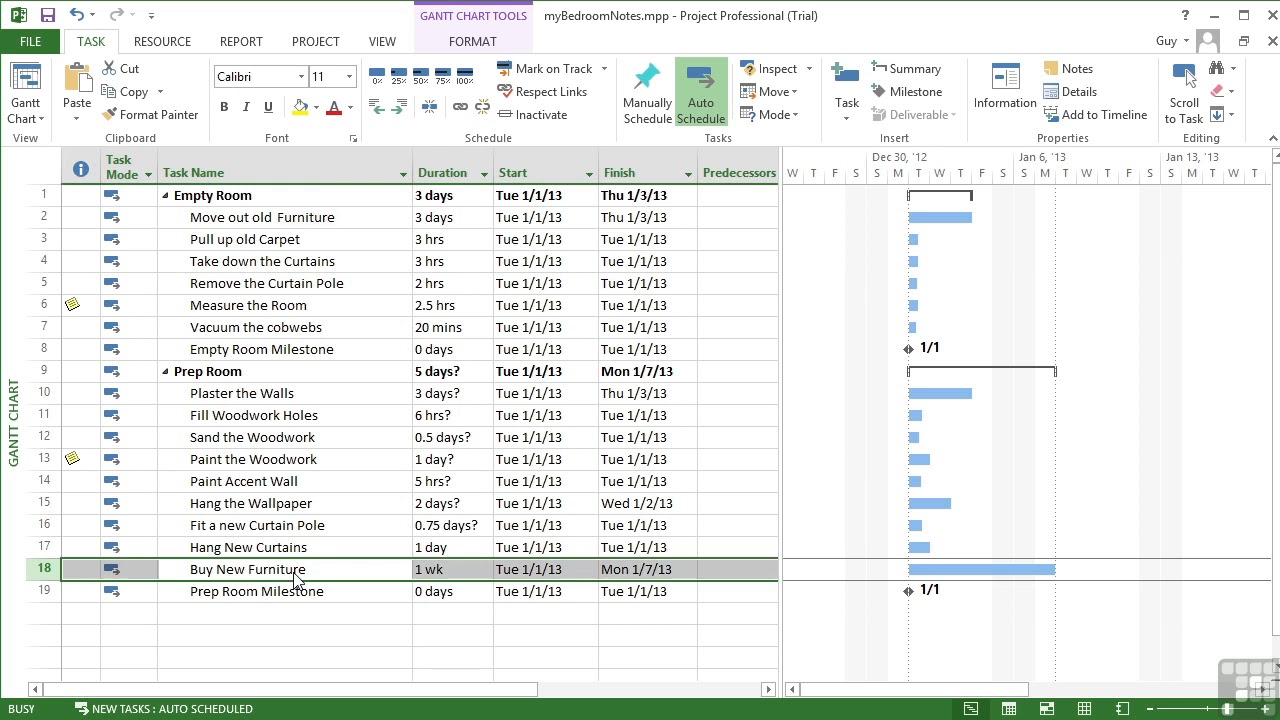Screen dimensions: 1280x720
Task: Open the Notes for the task
Action: point(1068,68)
